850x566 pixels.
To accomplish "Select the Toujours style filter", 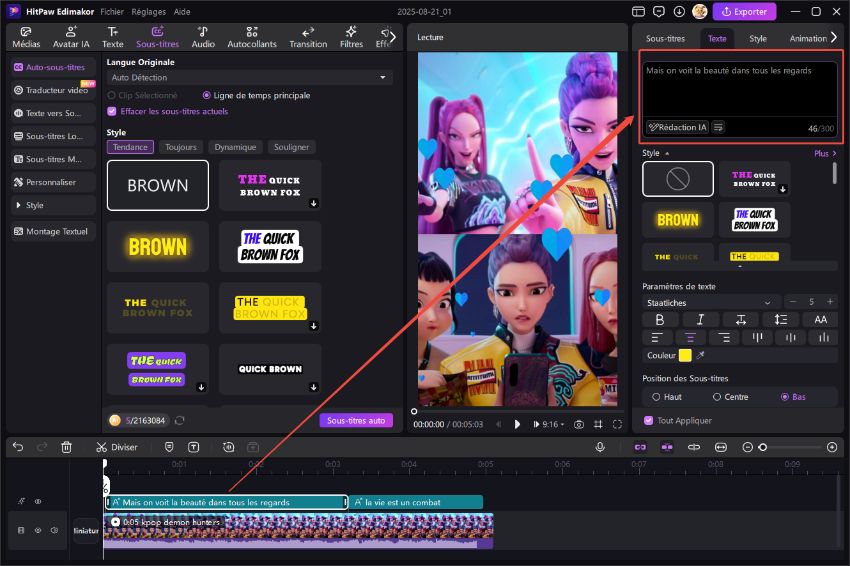I will point(181,147).
